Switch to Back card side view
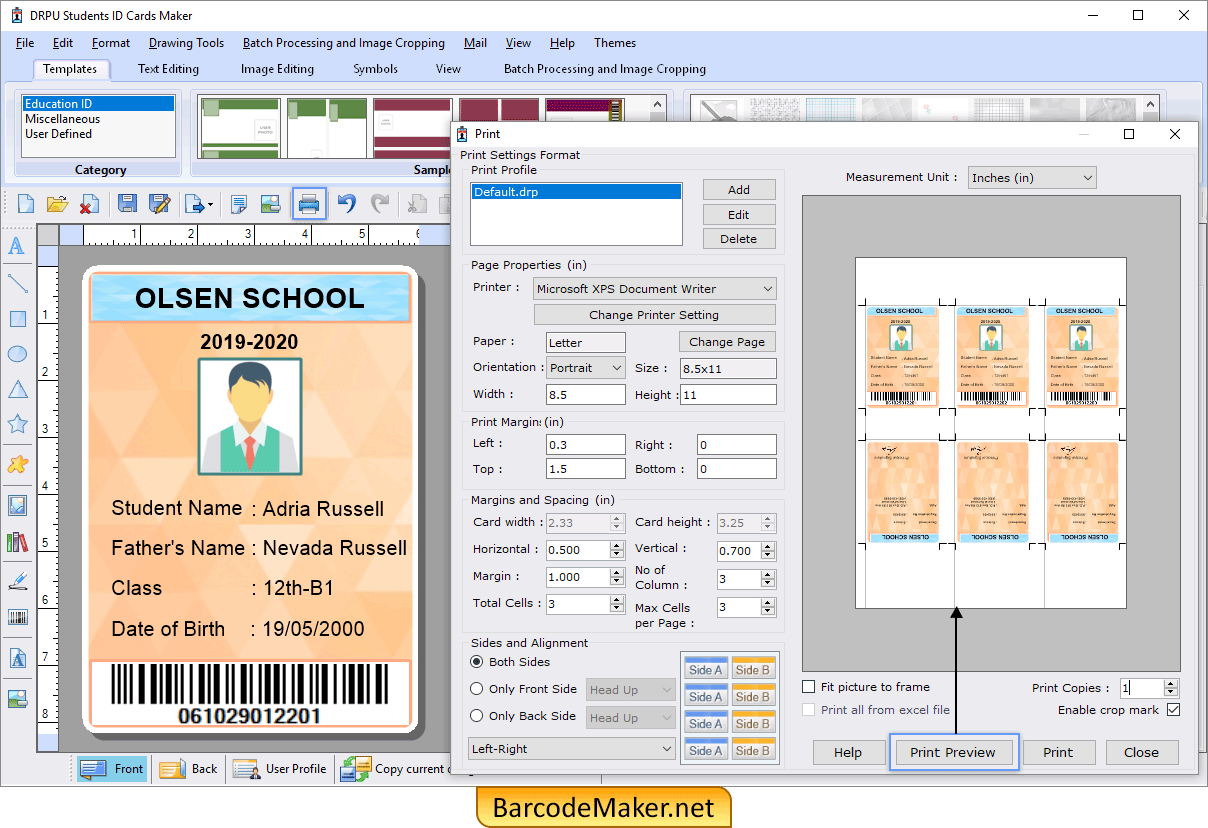This screenshot has width=1208, height=828. tap(190, 769)
